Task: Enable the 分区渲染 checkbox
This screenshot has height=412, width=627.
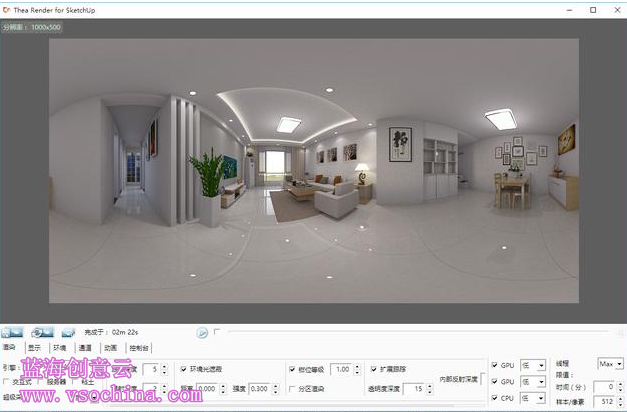Action: tap(292, 388)
